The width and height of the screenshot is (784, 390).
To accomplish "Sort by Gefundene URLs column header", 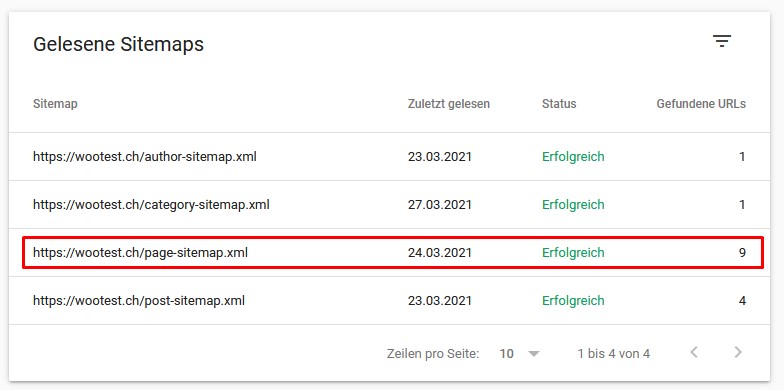I will pos(701,104).
